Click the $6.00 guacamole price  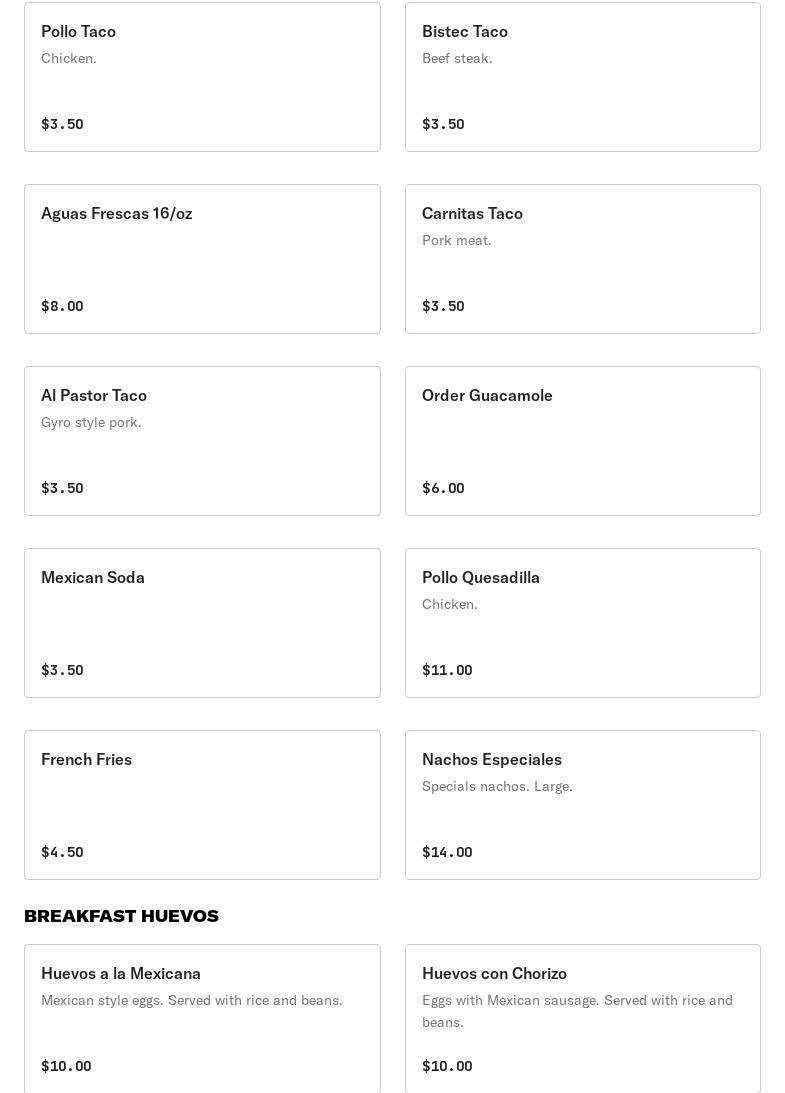click(443, 488)
